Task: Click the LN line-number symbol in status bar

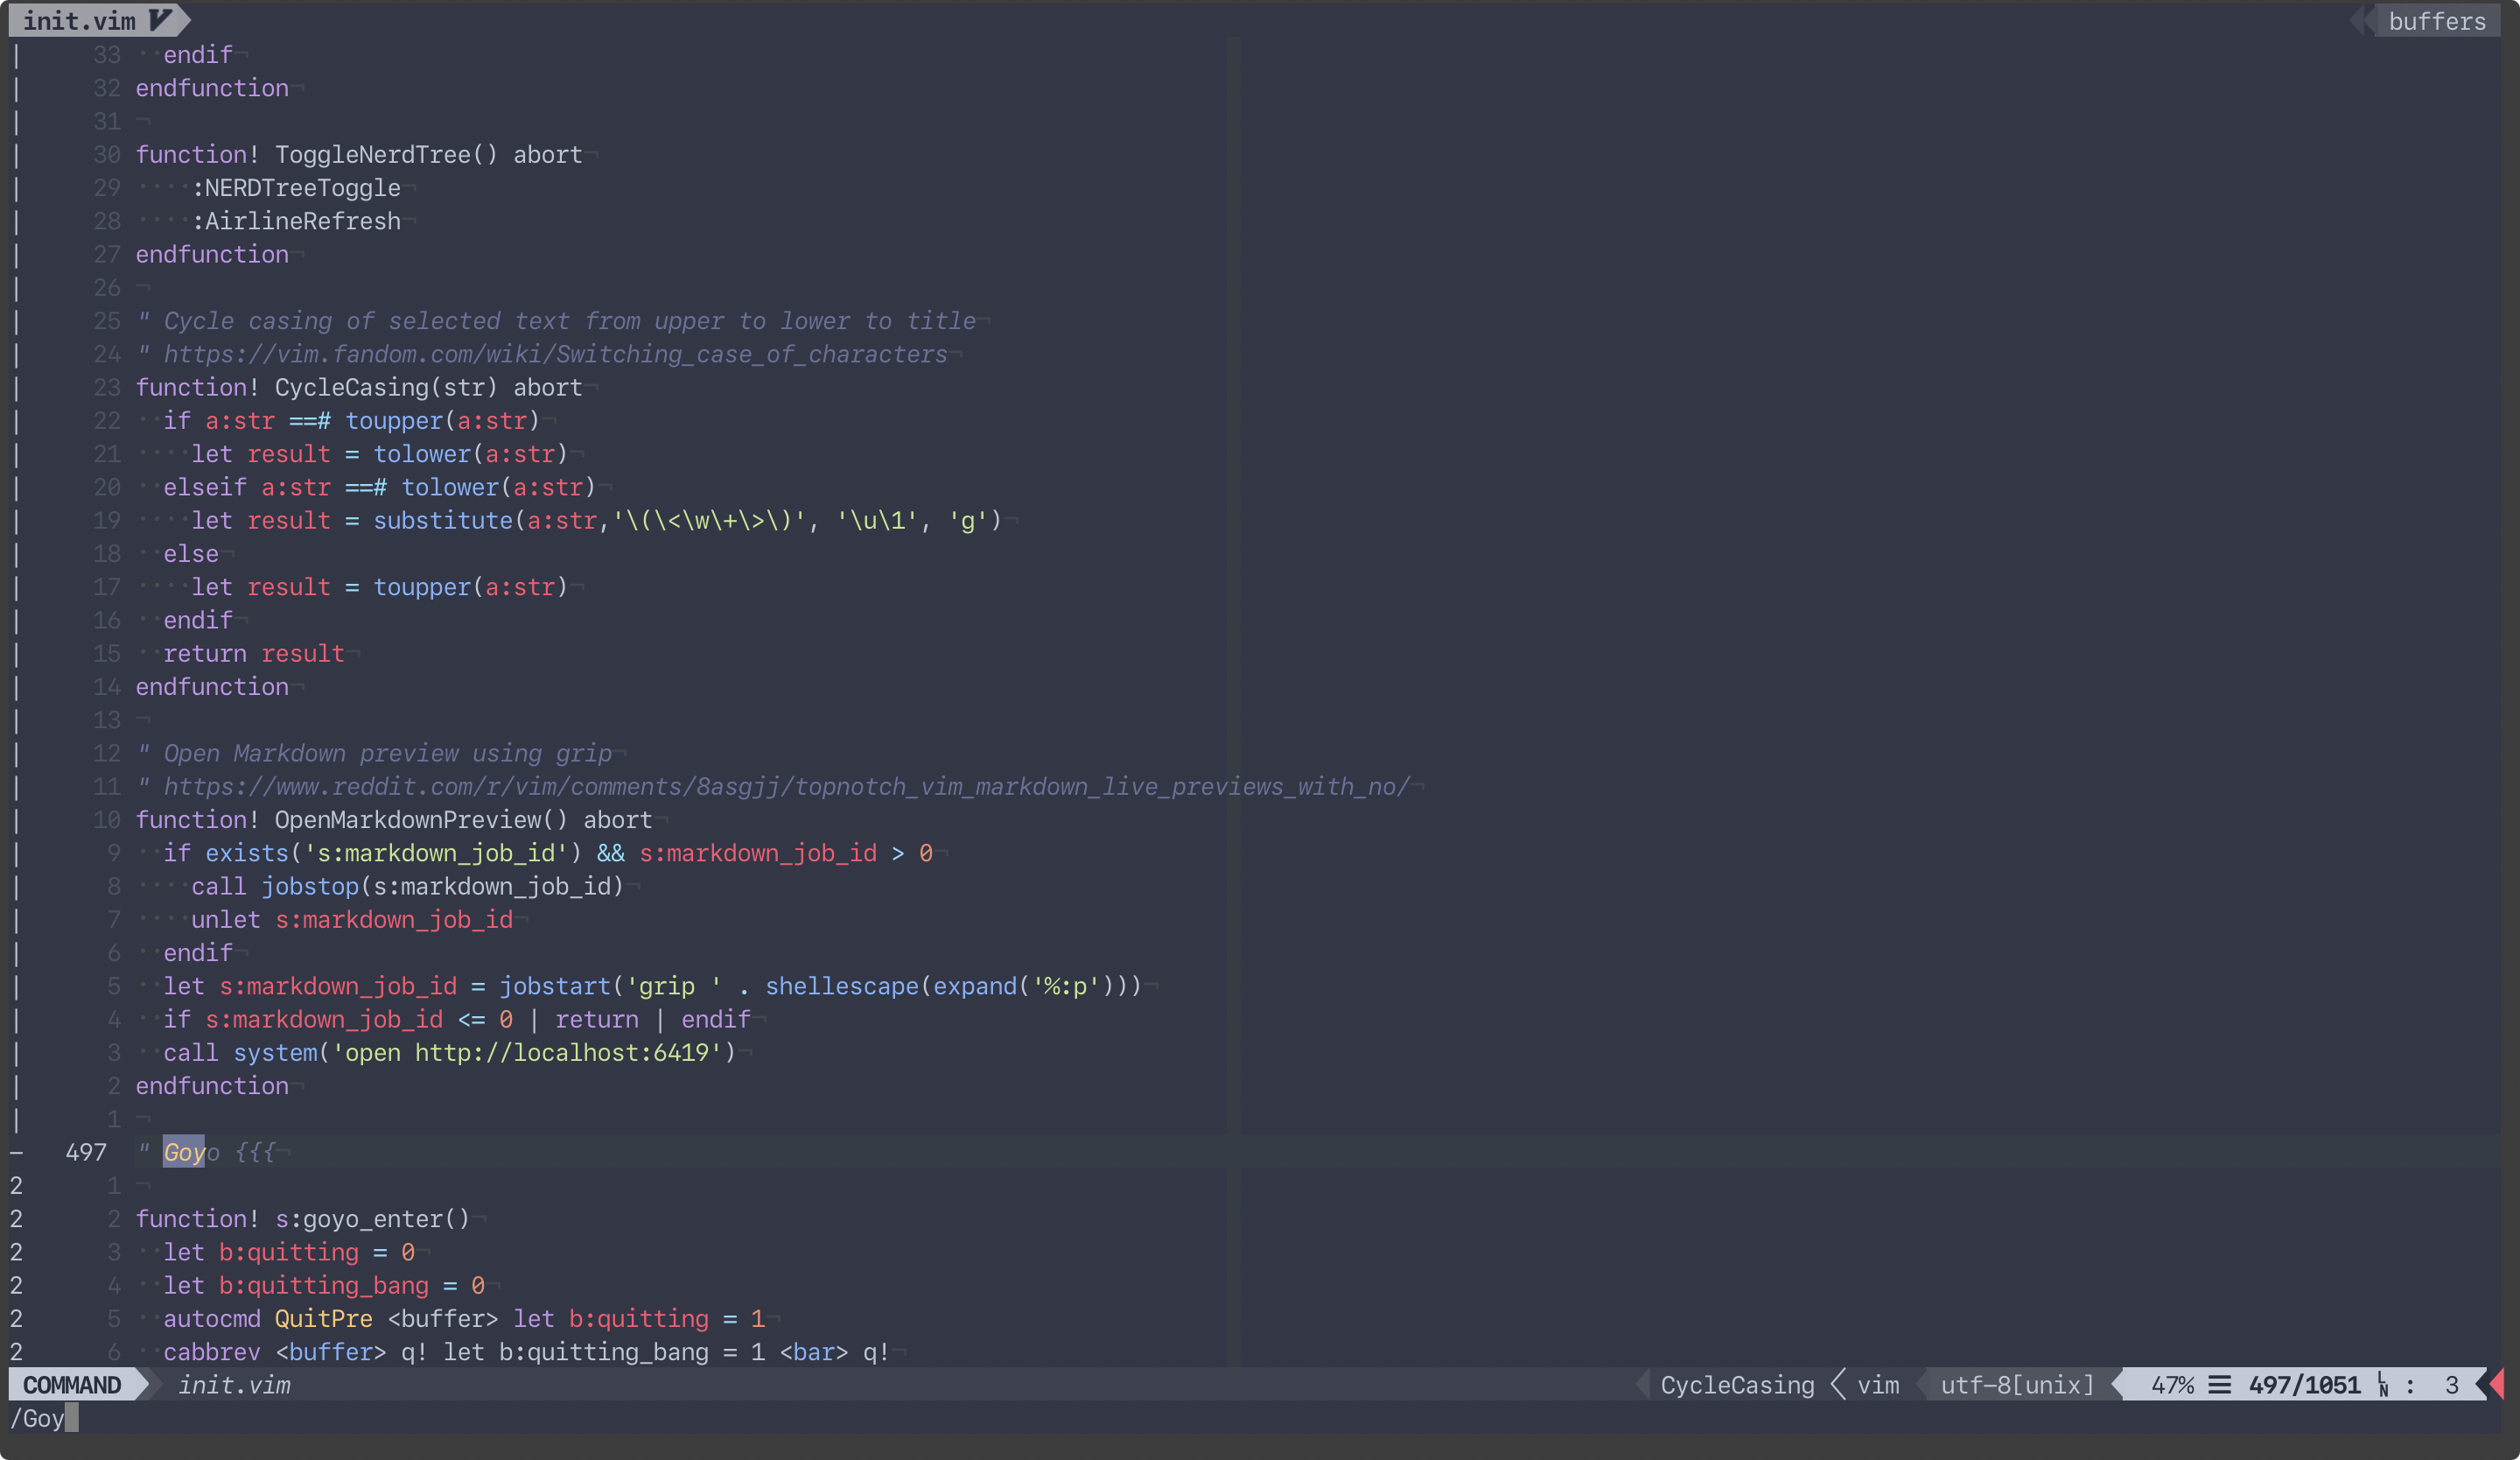Action: point(2383,1386)
